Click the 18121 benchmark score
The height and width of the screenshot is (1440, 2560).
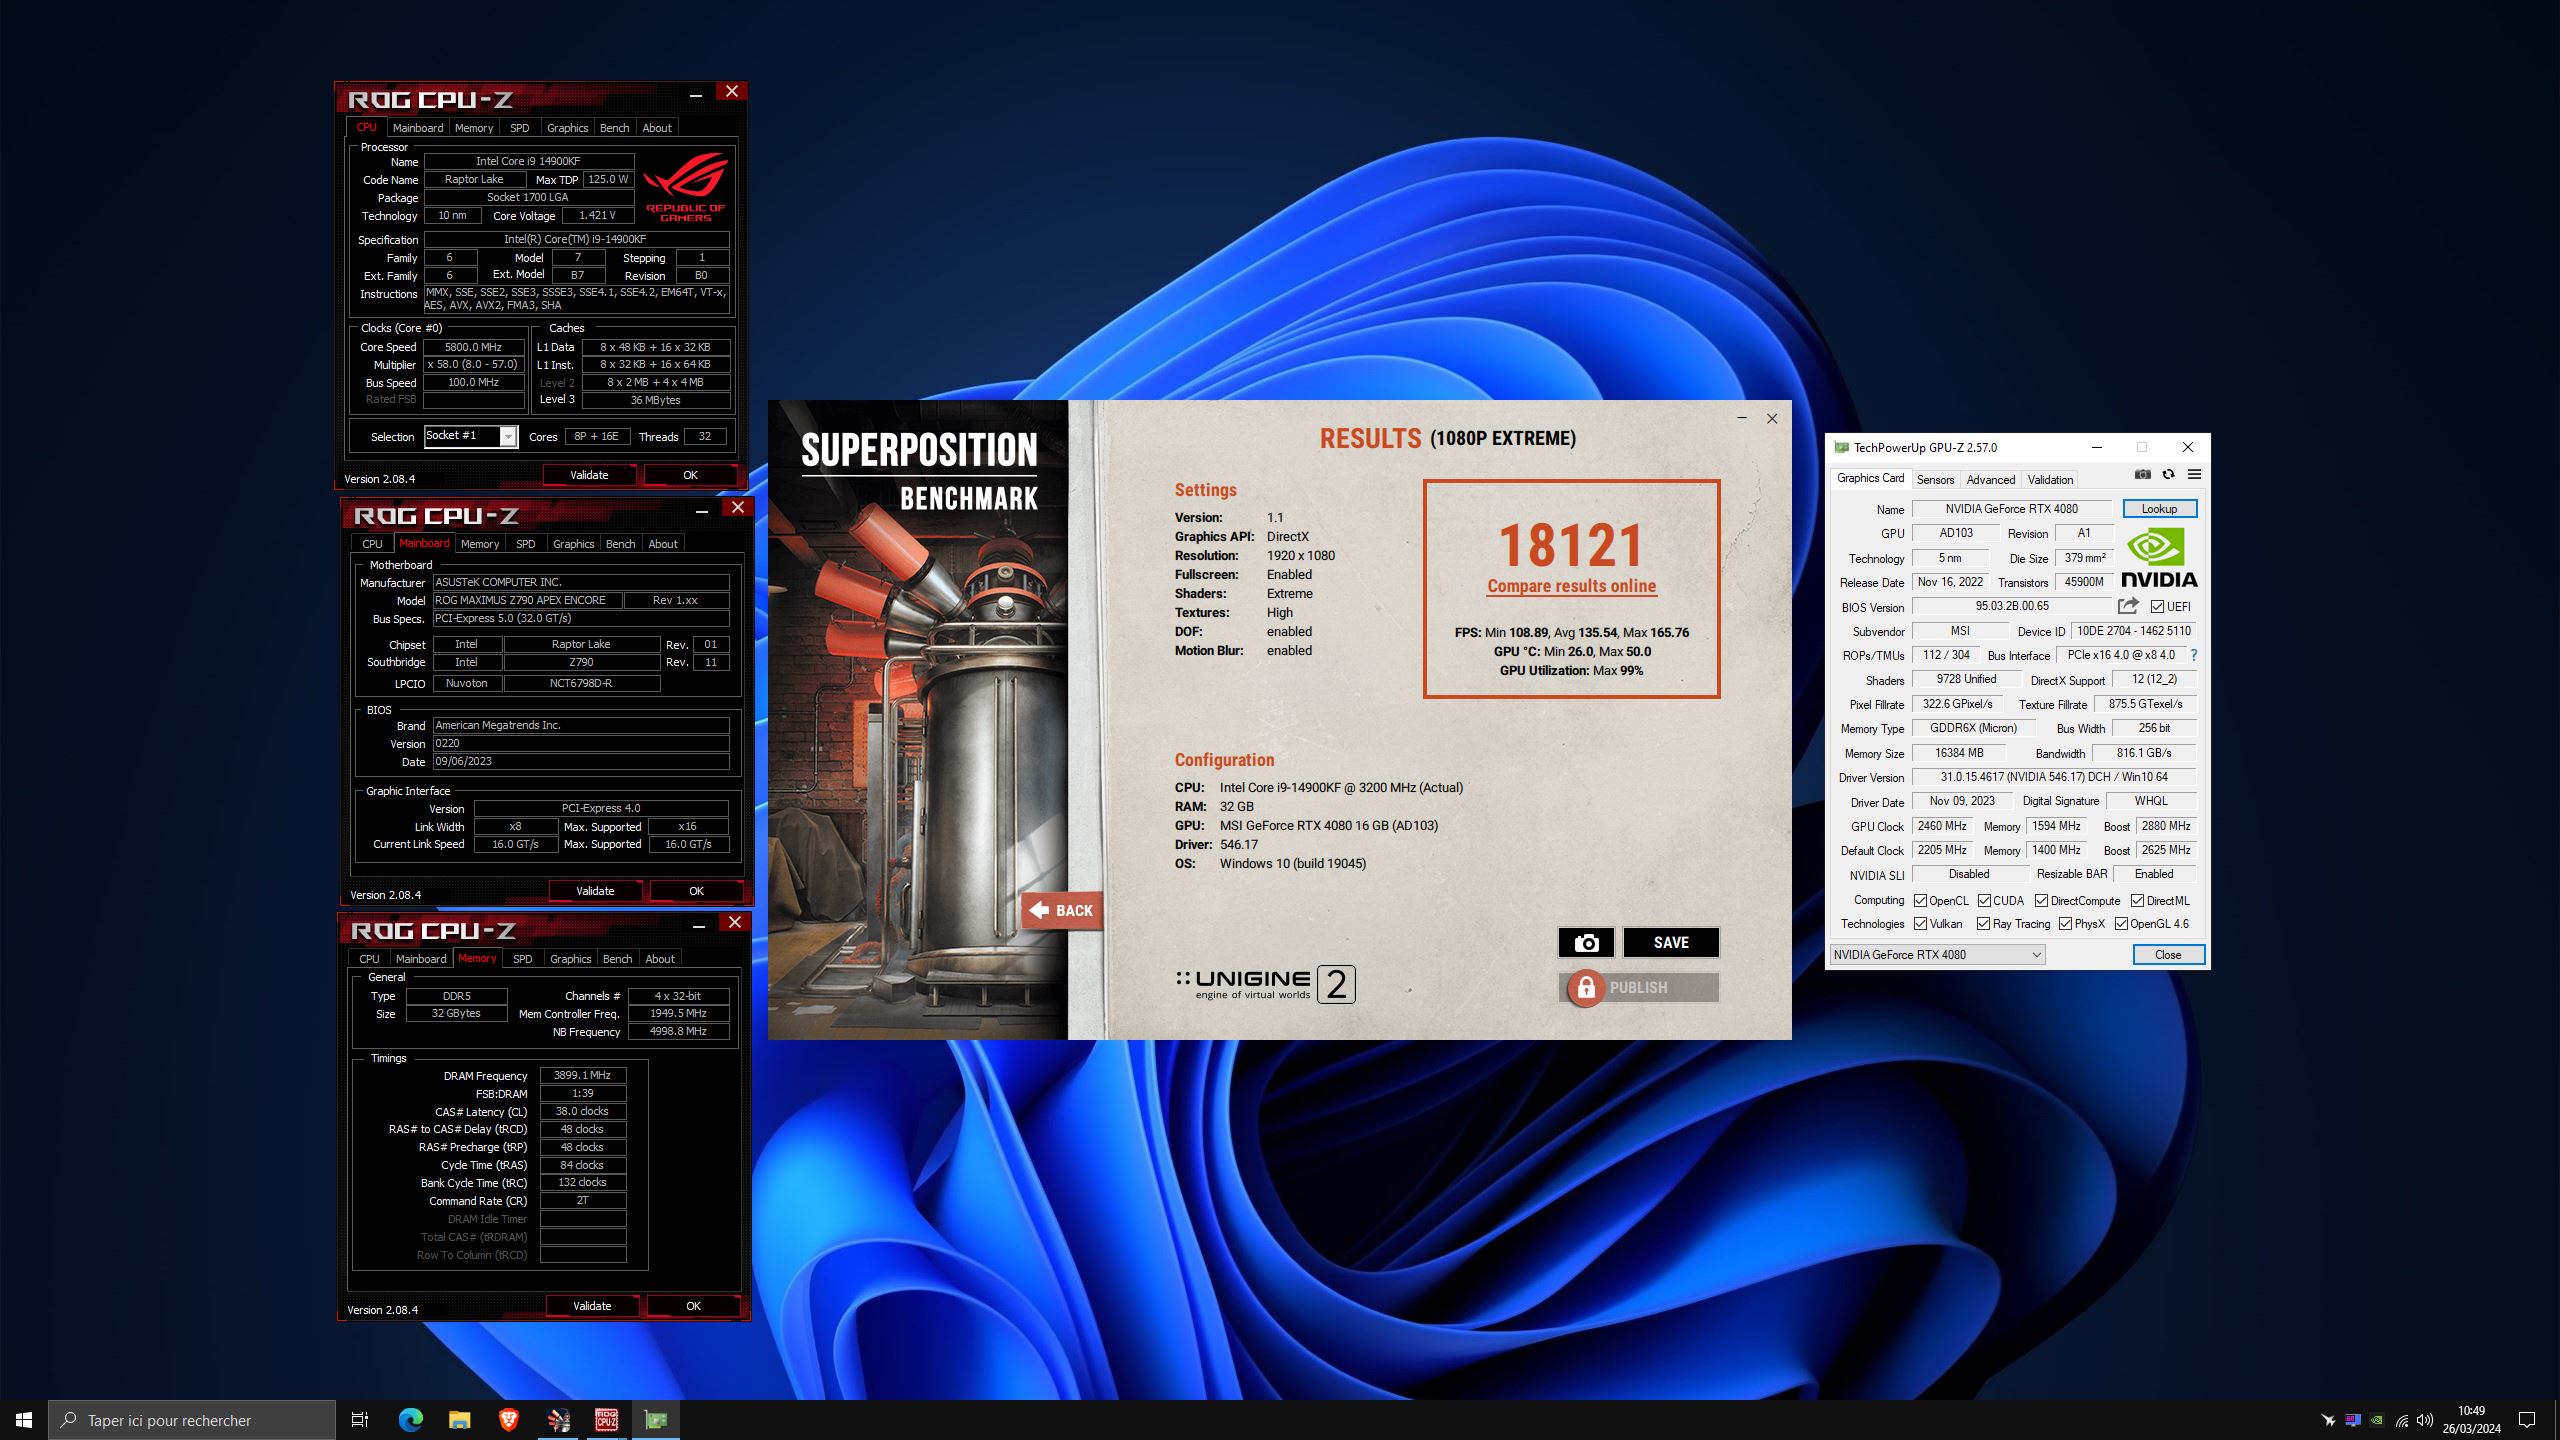[1571, 546]
